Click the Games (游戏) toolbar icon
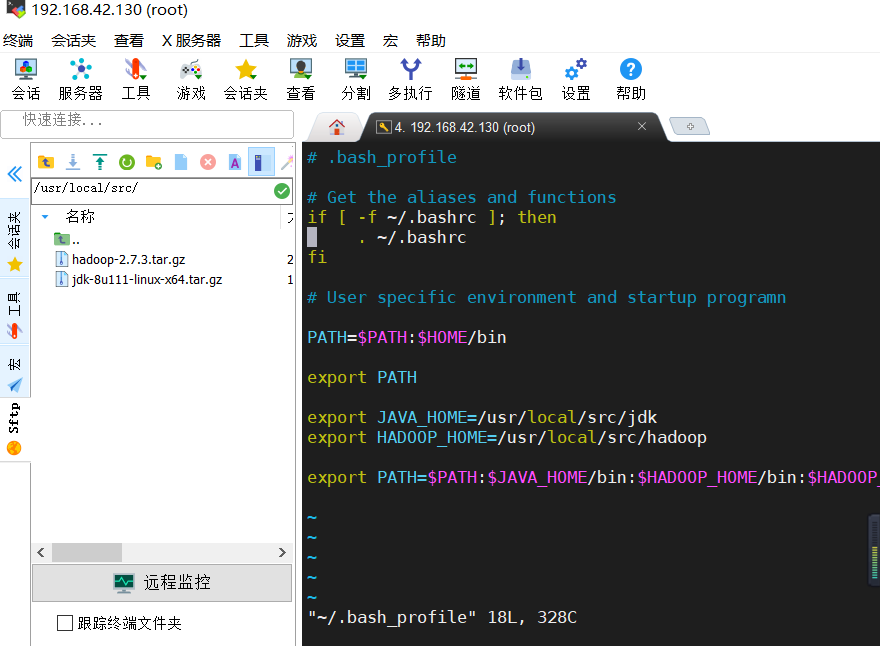This screenshot has width=880, height=646. 191,80
